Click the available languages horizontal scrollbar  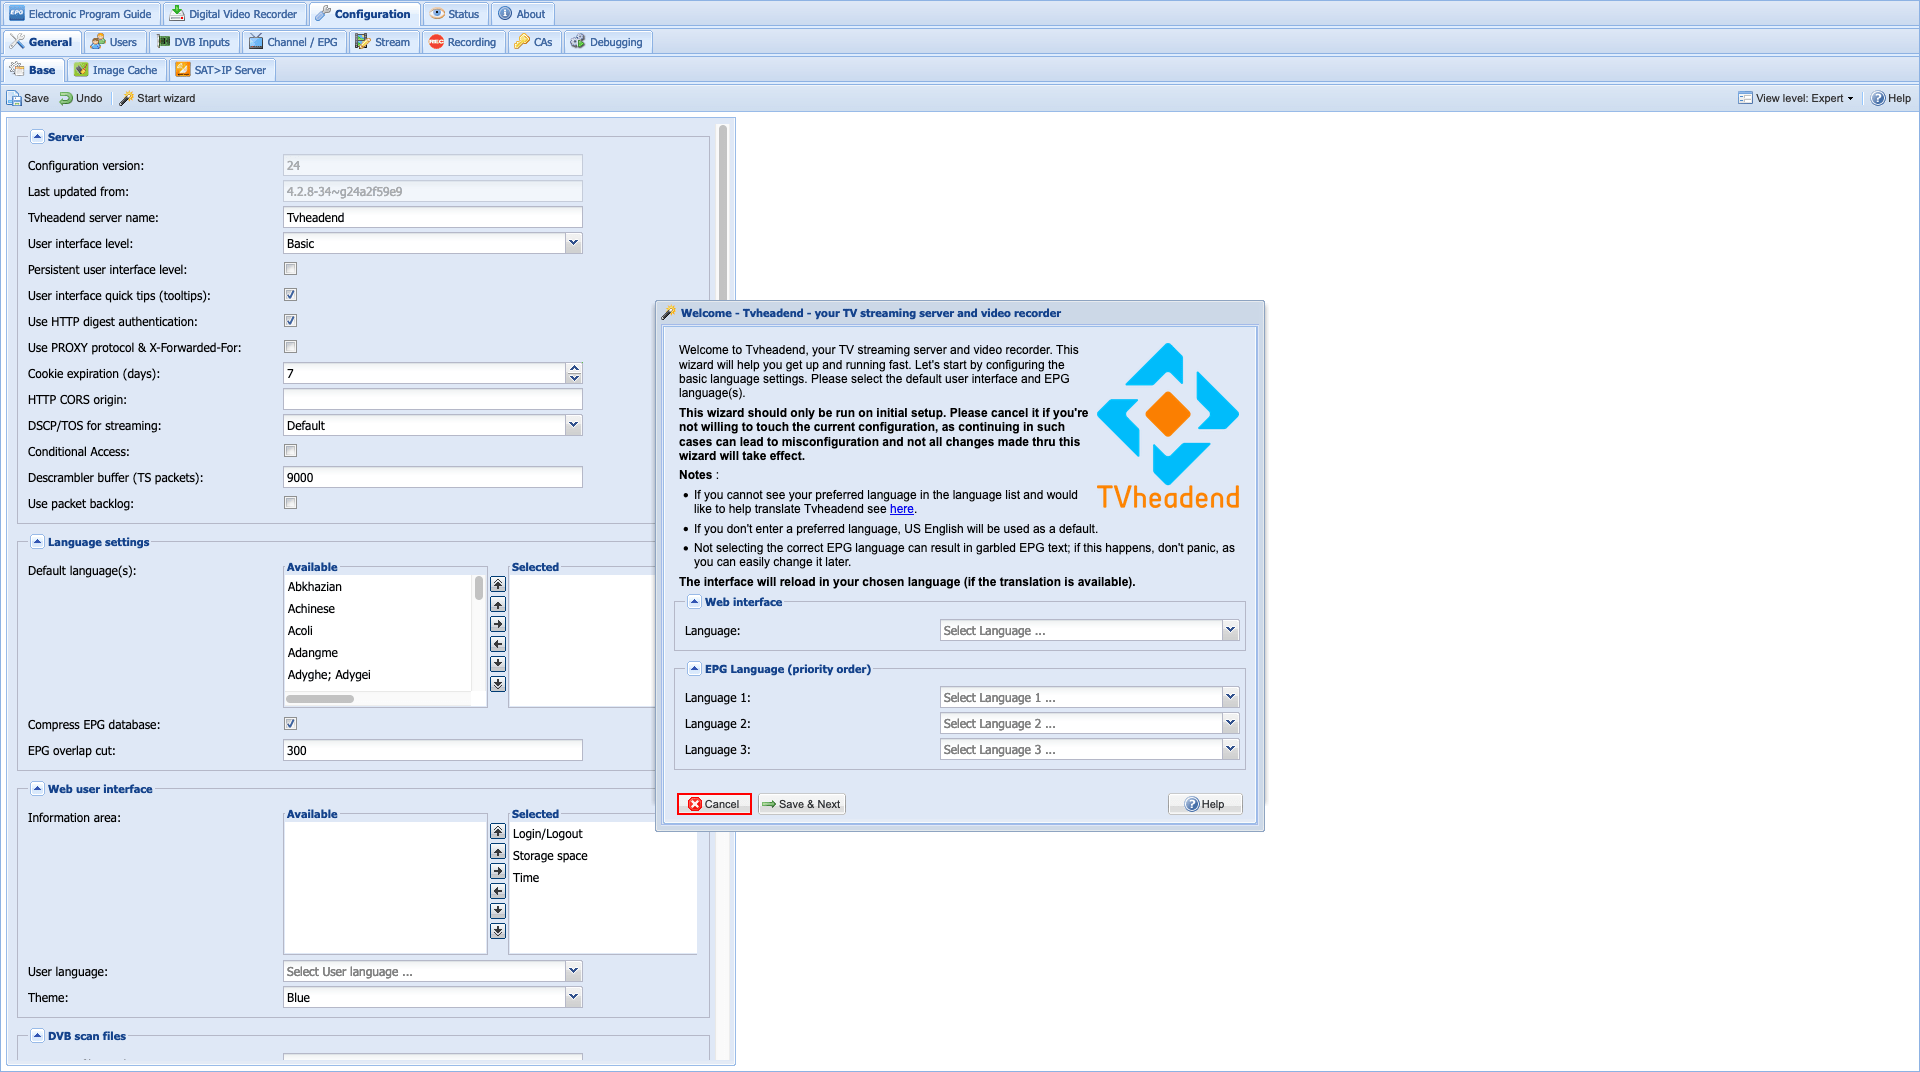(x=321, y=699)
